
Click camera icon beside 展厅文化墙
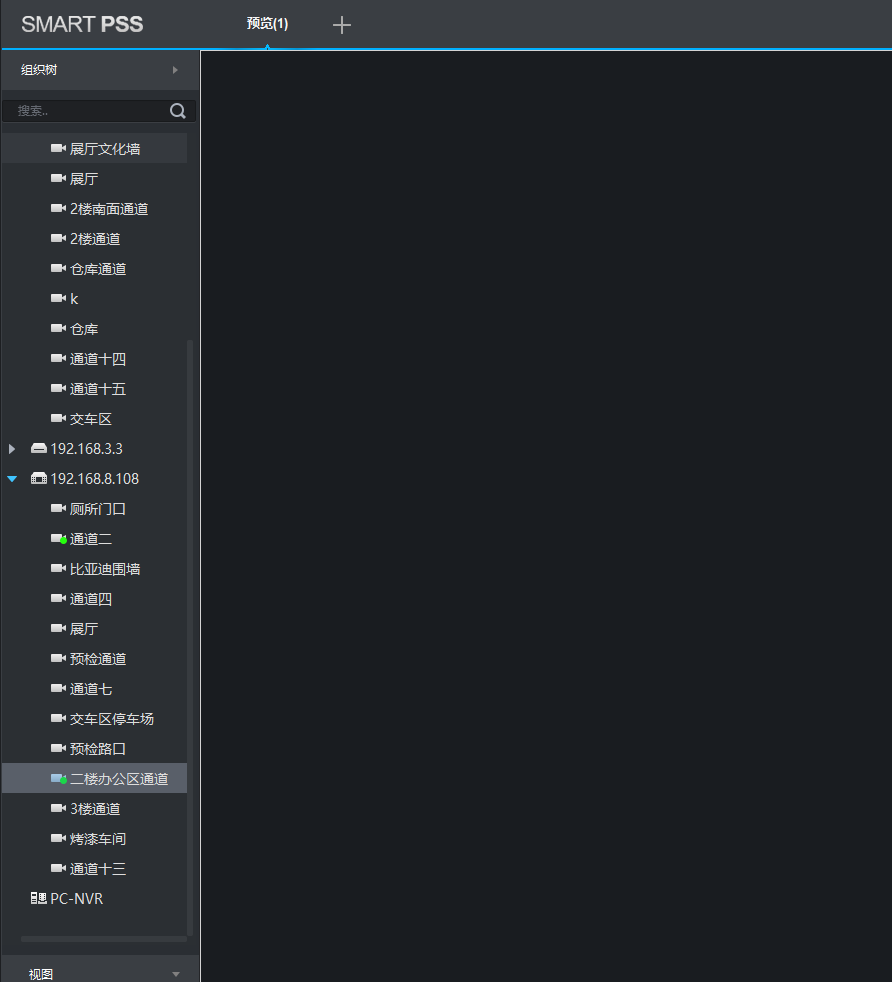[58, 148]
